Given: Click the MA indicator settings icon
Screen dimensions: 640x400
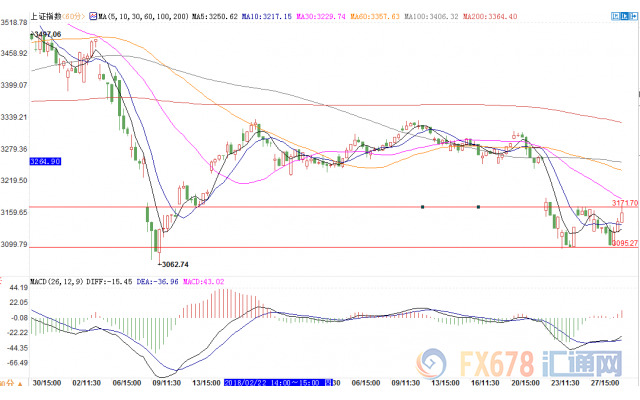Looking at the screenshot, I should pos(92,17).
